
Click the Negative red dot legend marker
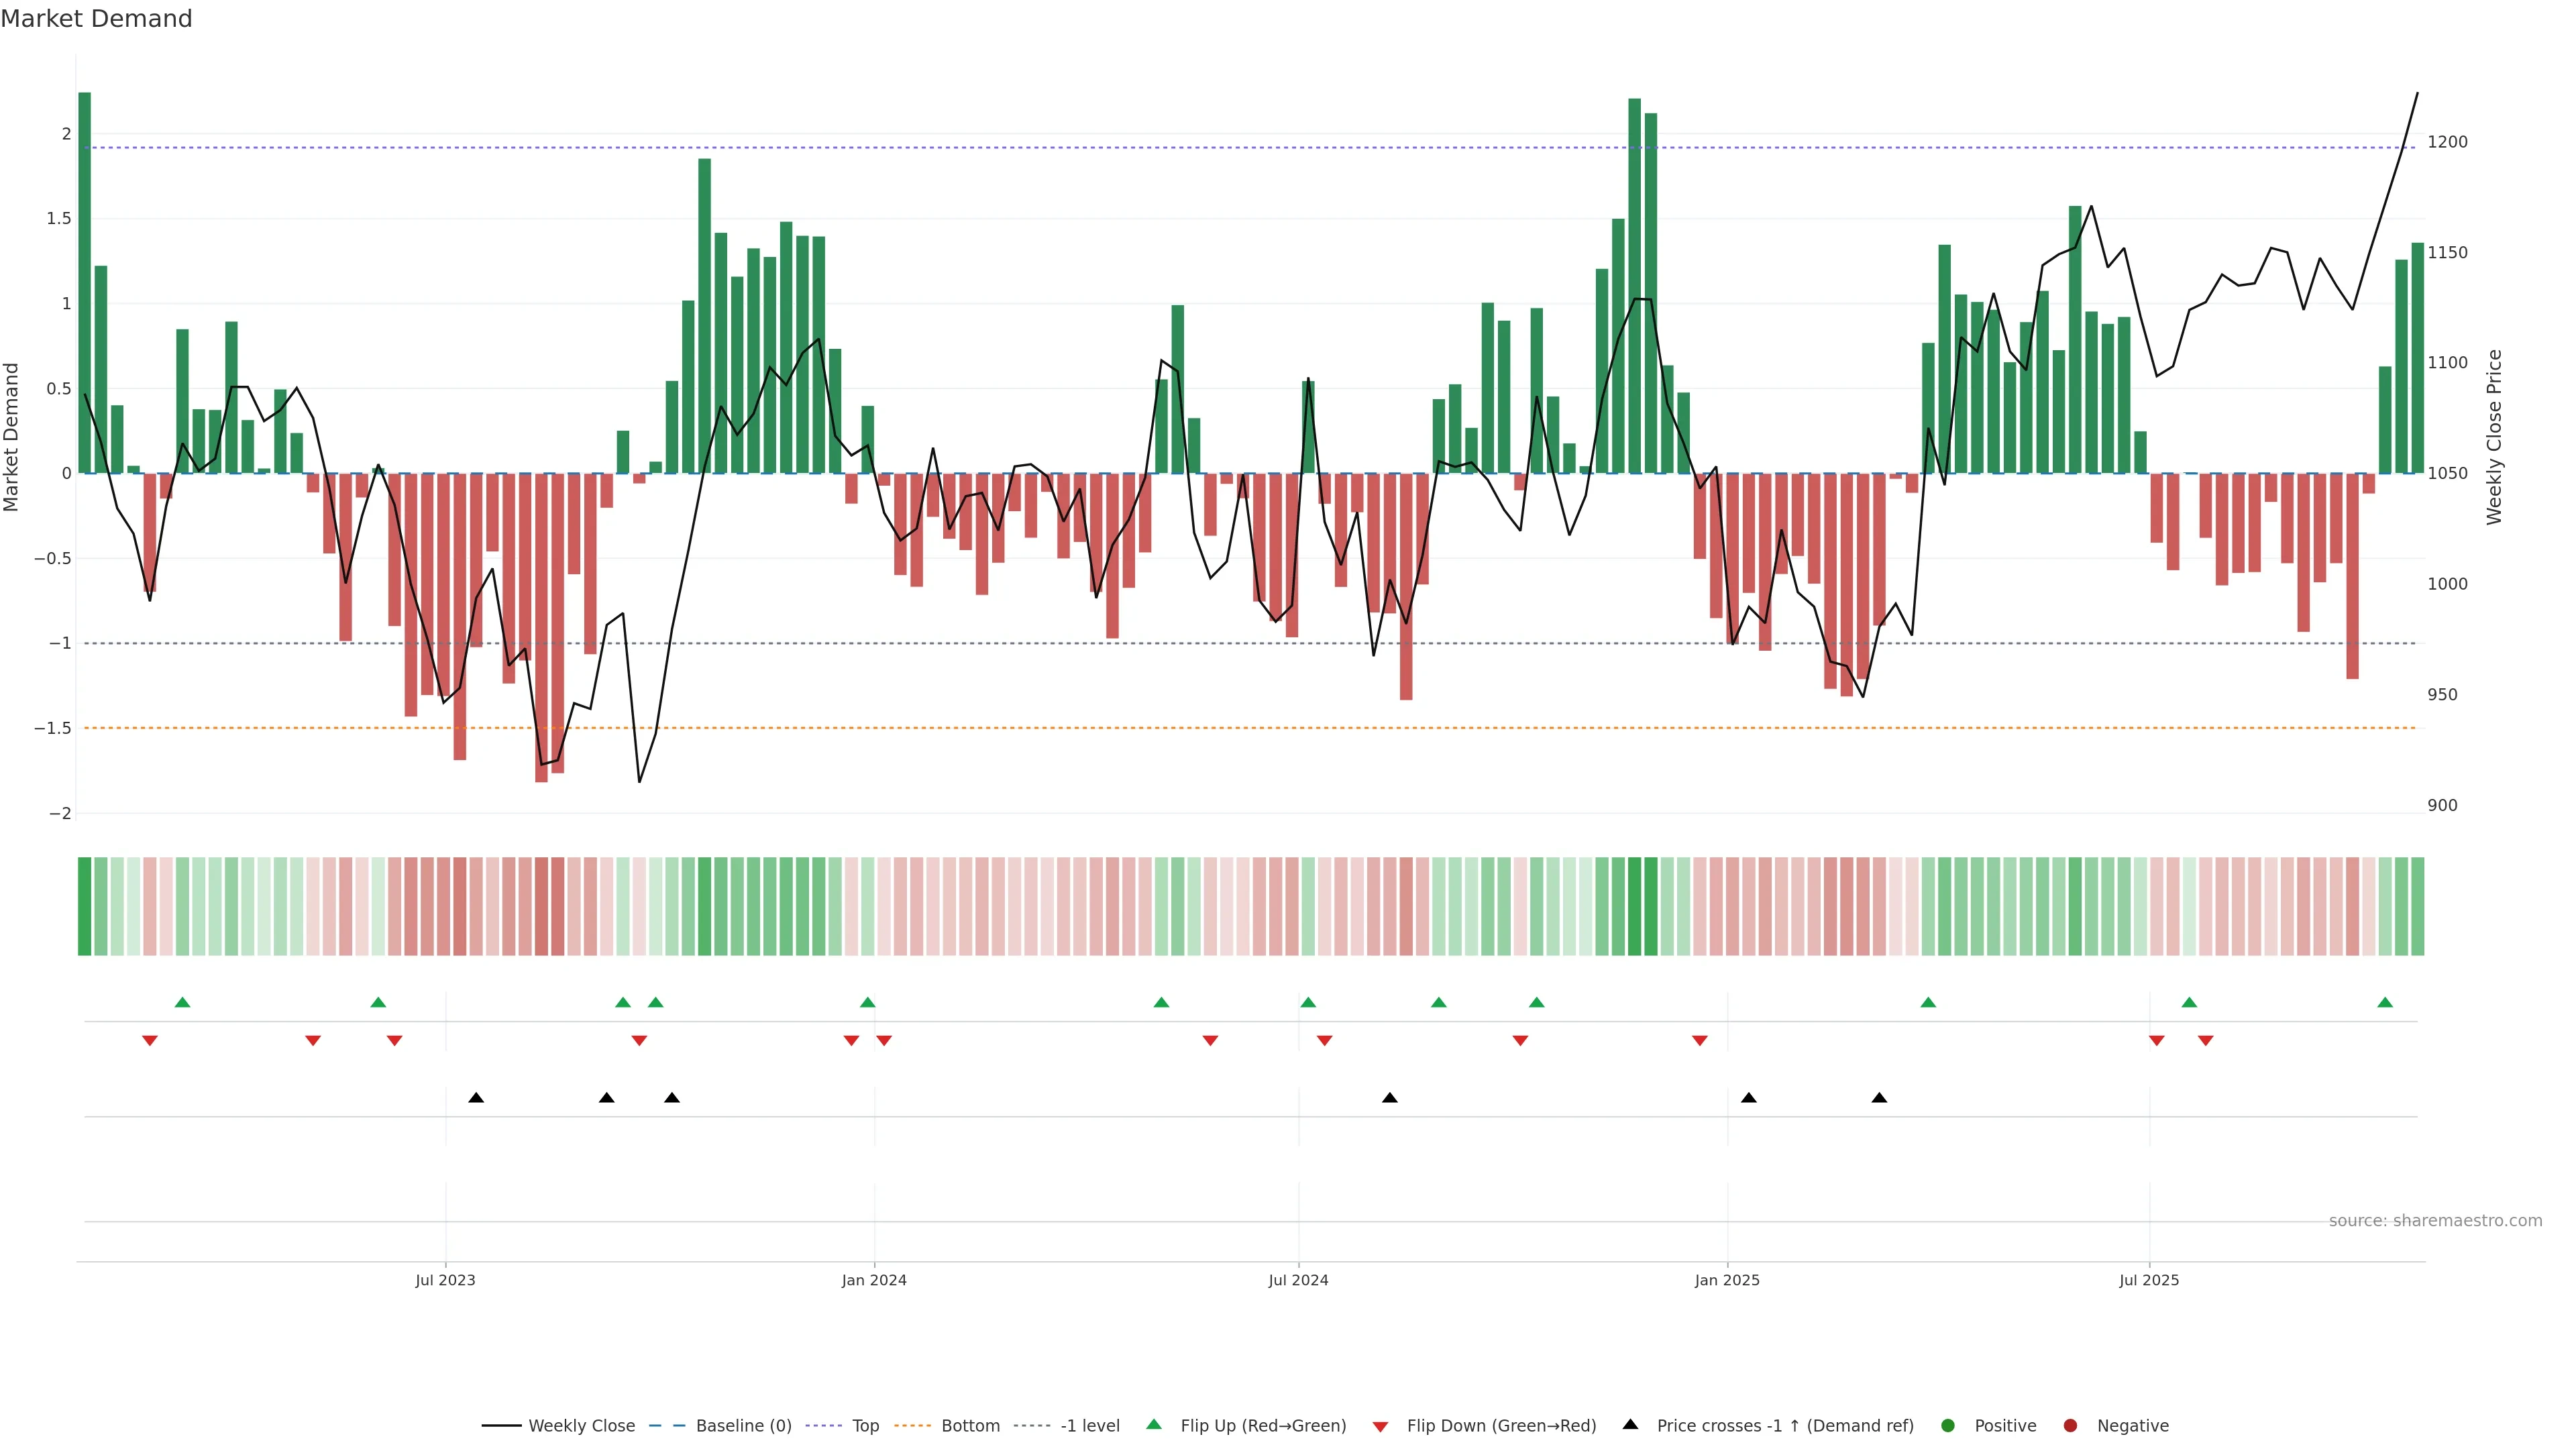(2070, 1425)
